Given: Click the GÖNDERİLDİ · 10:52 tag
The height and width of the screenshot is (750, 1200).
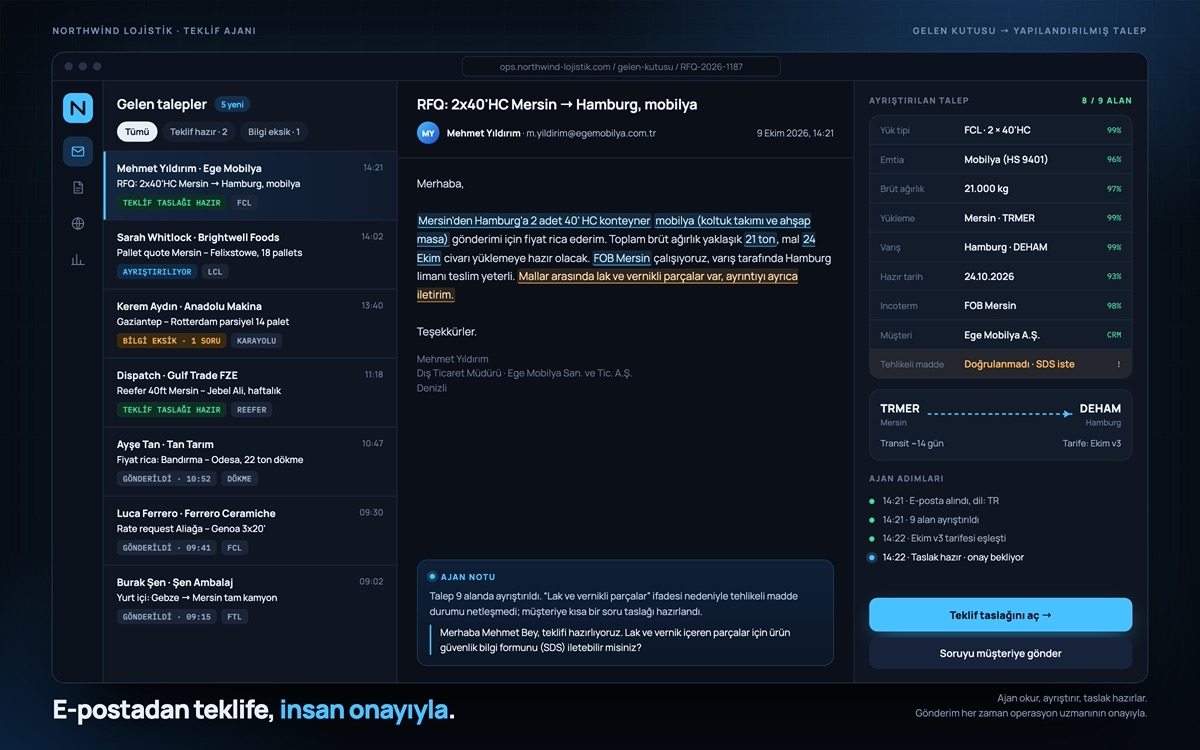Looking at the screenshot, I should (167, 479).
